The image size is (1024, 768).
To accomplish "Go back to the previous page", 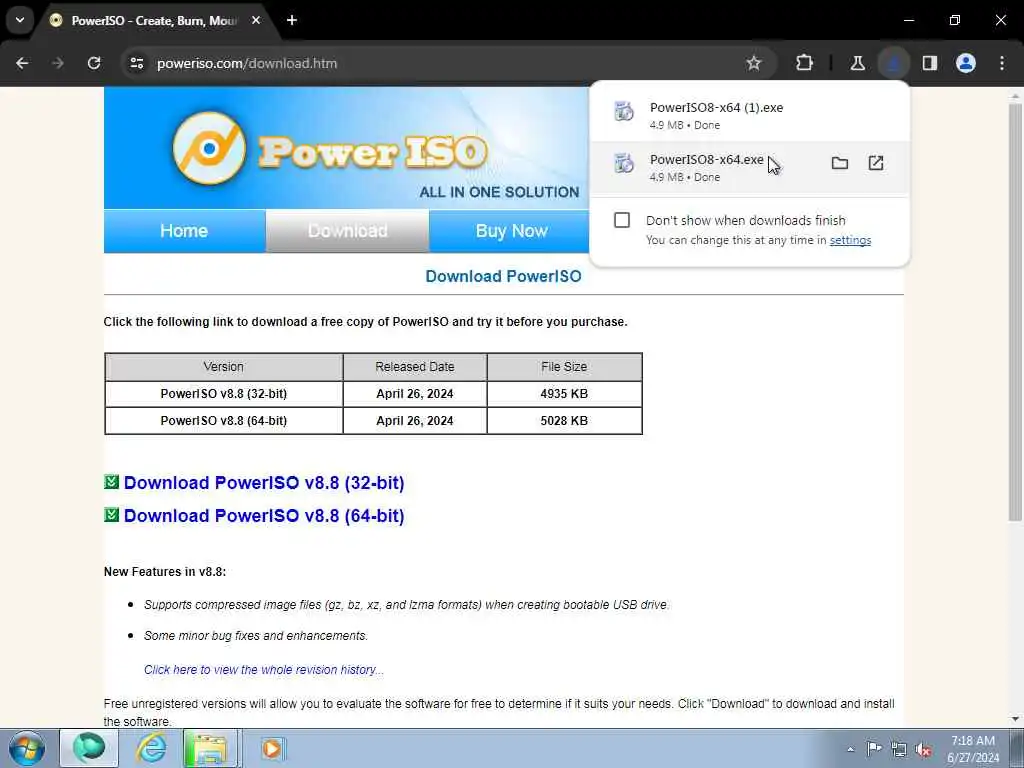I will click(22, 63).
